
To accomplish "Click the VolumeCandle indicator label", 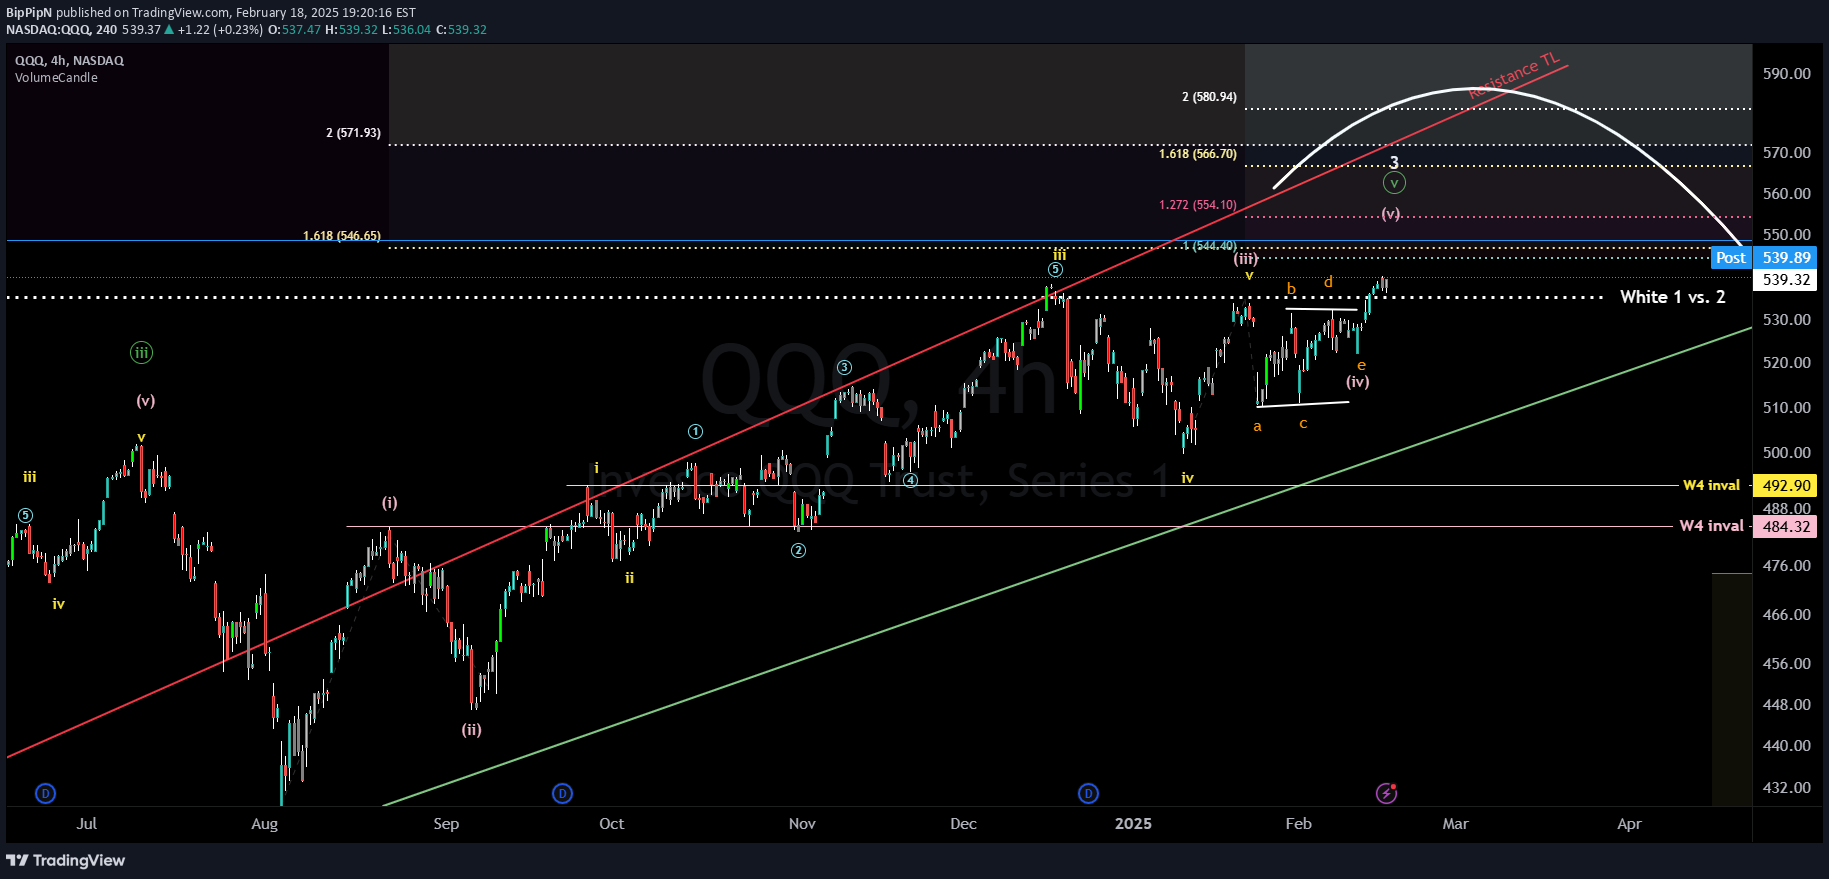I will click(56, 78).
